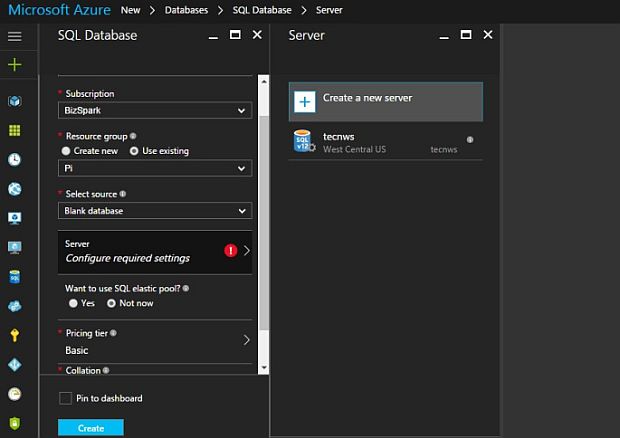Viewport: 620px width, 438px height.
Task: Click the scrollbar up arrow in SQL Database blade
Action: pos(264,81)
